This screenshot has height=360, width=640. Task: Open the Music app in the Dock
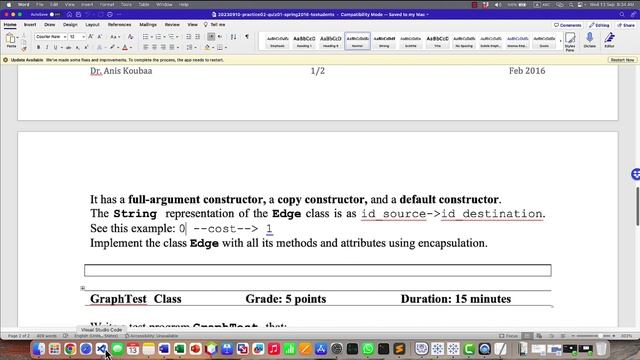click(273, 349)
